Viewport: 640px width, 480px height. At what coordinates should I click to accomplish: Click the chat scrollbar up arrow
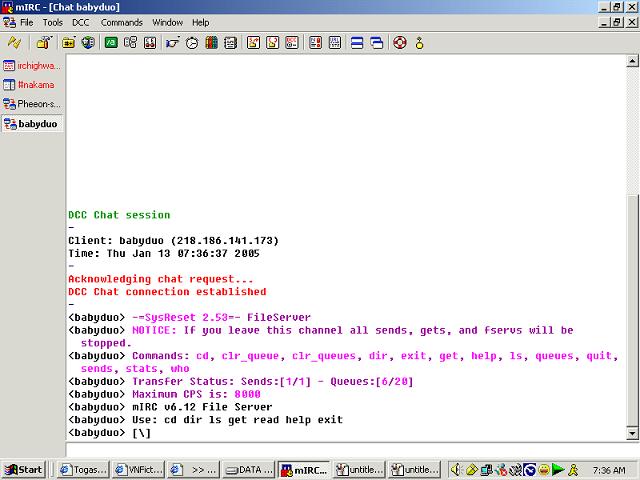(x=632, y=61)
